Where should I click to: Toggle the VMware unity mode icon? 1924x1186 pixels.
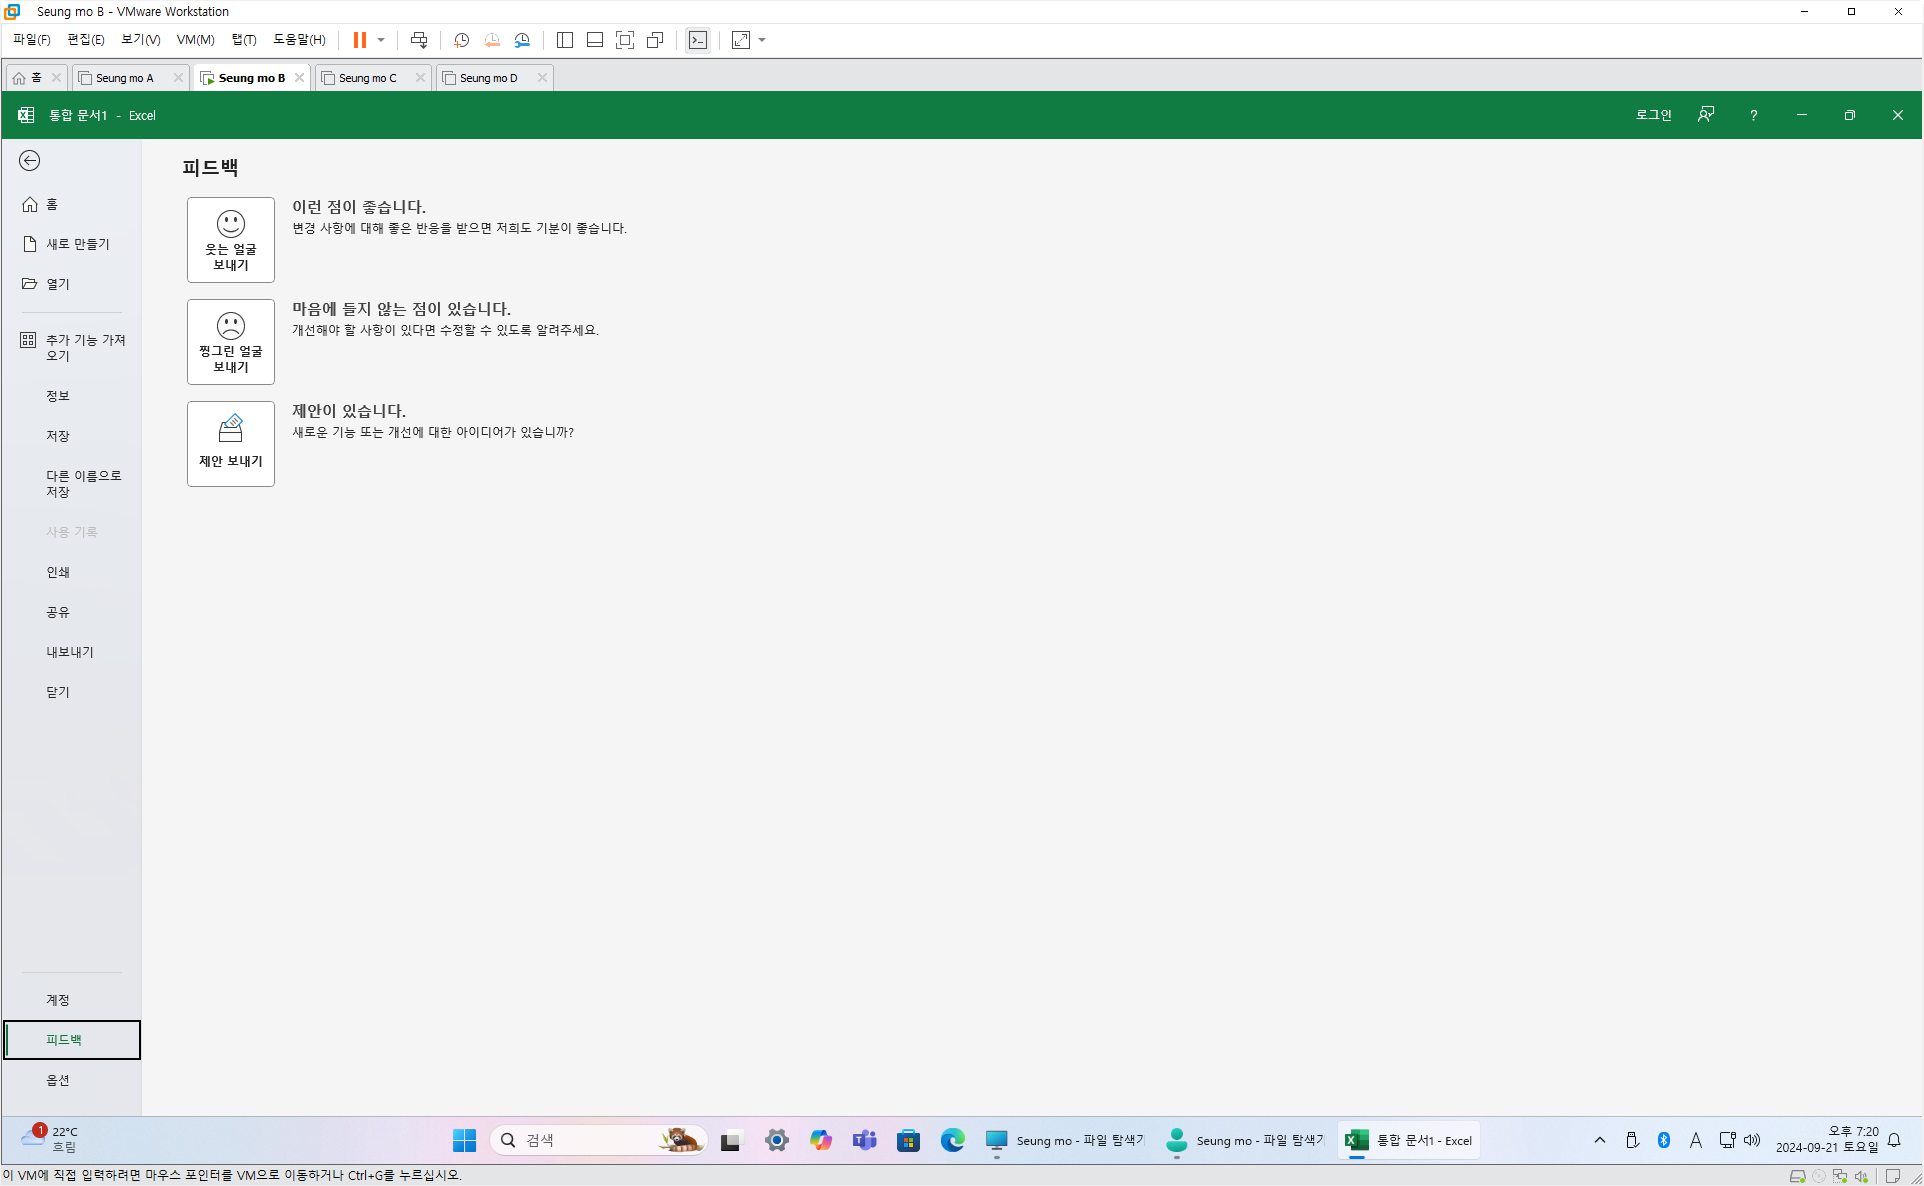tap(655, 40)
